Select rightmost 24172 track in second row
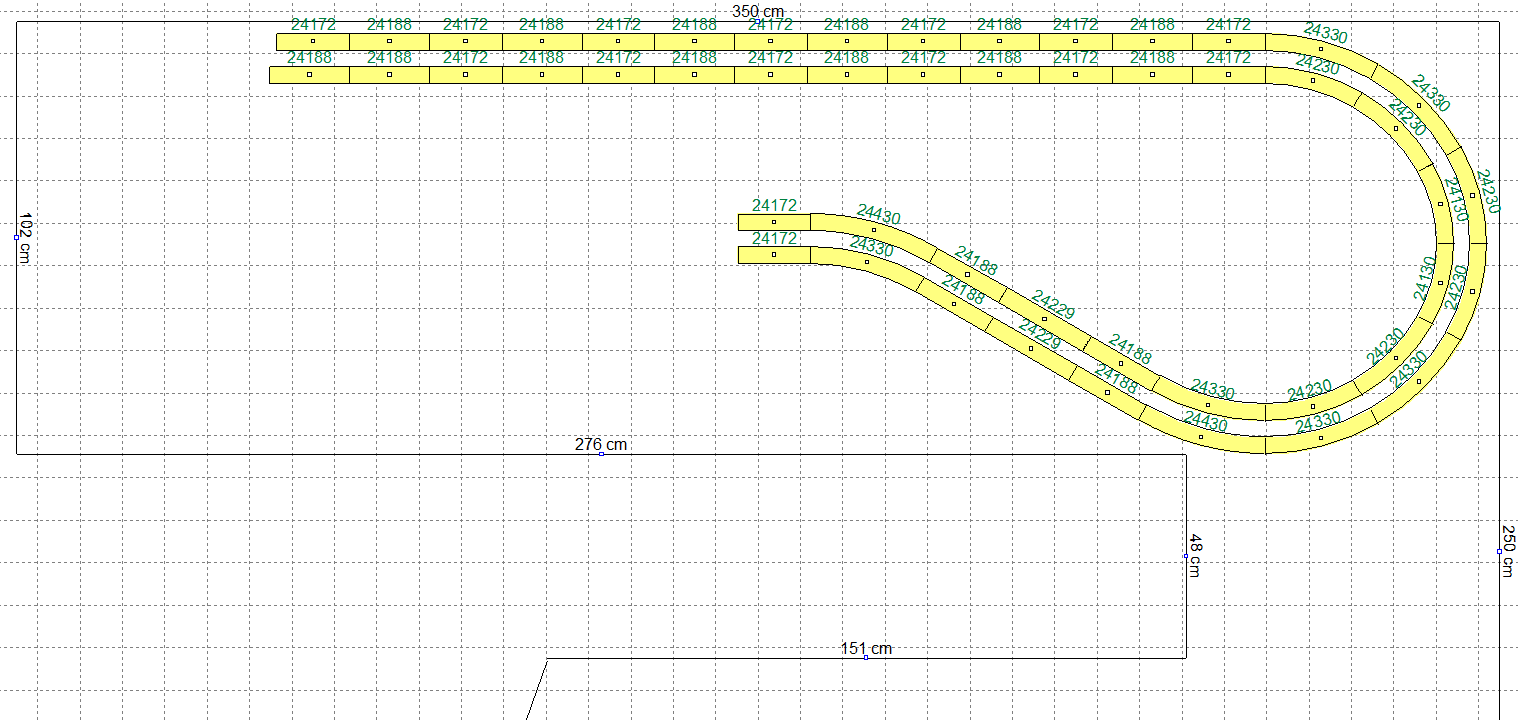Image resolution: width=1518 pixels, height=720 pixels. click(x=1228, y=74)
